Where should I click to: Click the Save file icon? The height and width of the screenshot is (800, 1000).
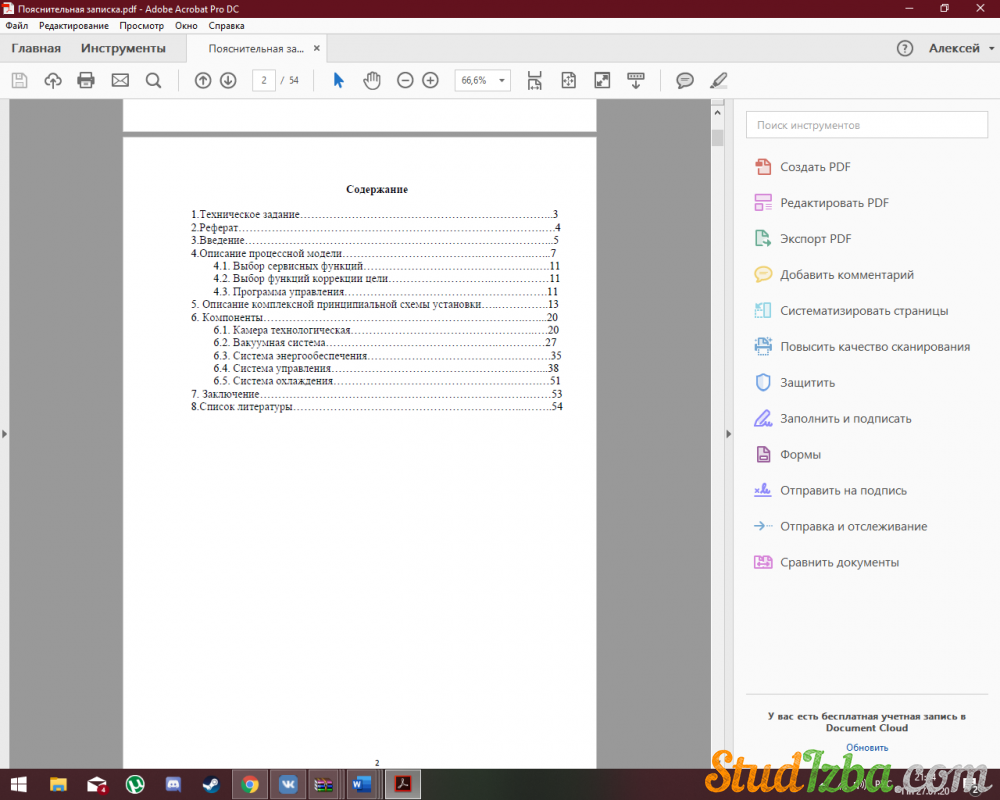click(x=19, y=80)
